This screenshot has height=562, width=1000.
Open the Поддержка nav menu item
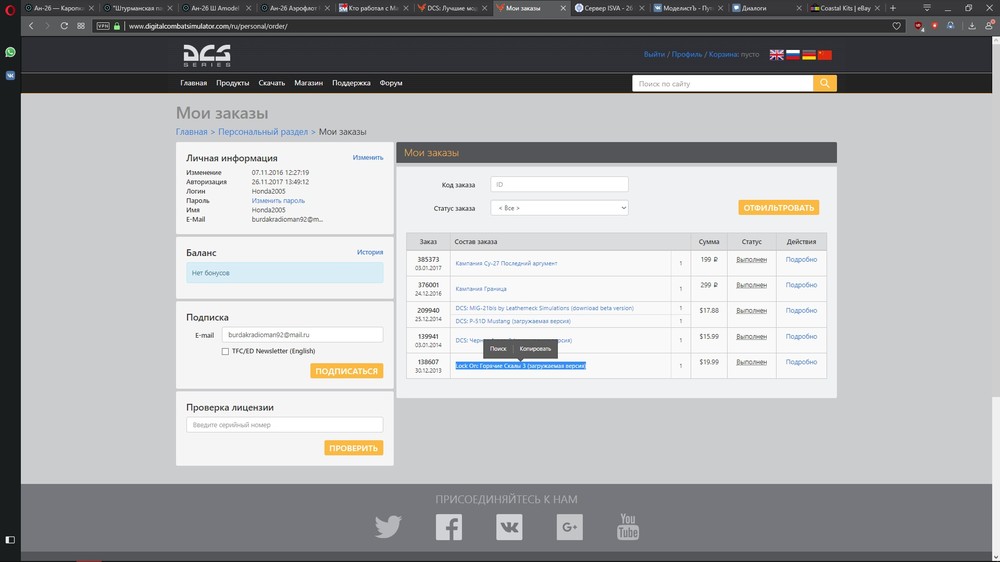(x=351, y=83)
